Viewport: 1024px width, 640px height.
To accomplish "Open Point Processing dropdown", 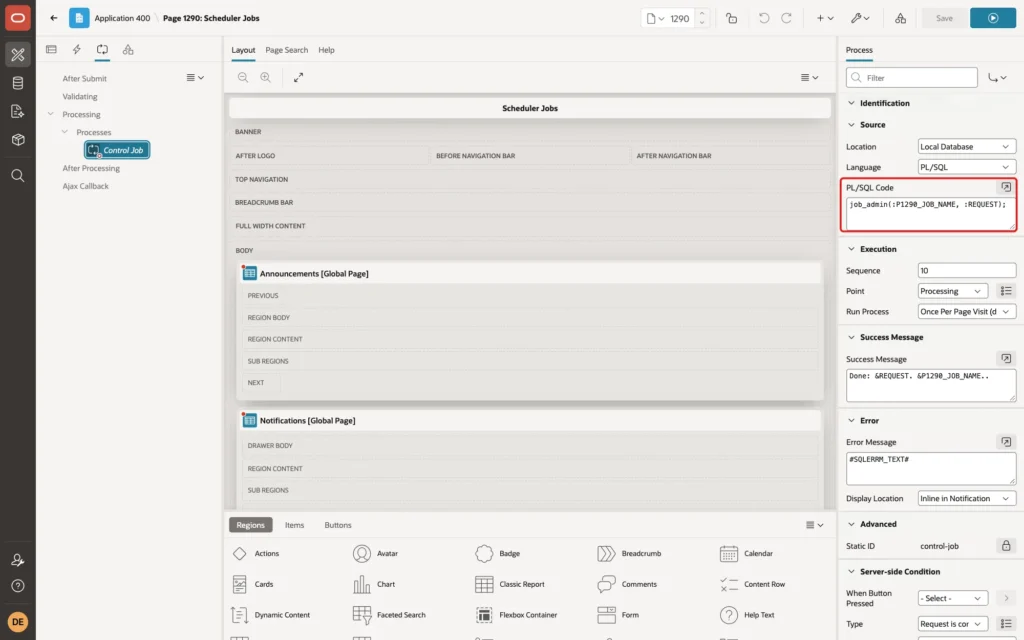I will pyautogui.click(x=952, y=291).
